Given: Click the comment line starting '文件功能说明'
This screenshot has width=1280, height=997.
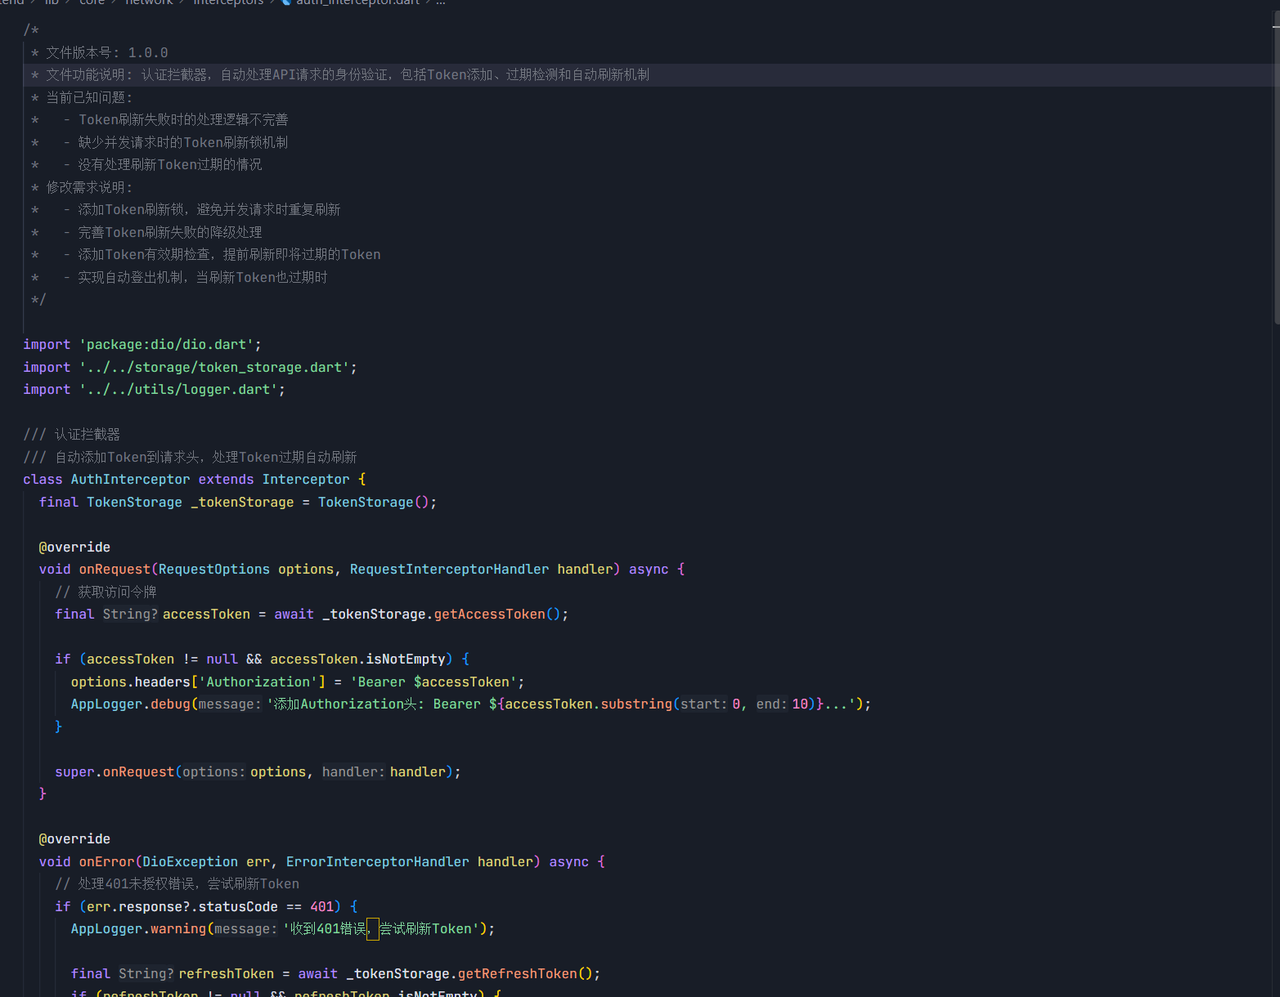Looking at the screenshot, I should click(x=347, y=74).
